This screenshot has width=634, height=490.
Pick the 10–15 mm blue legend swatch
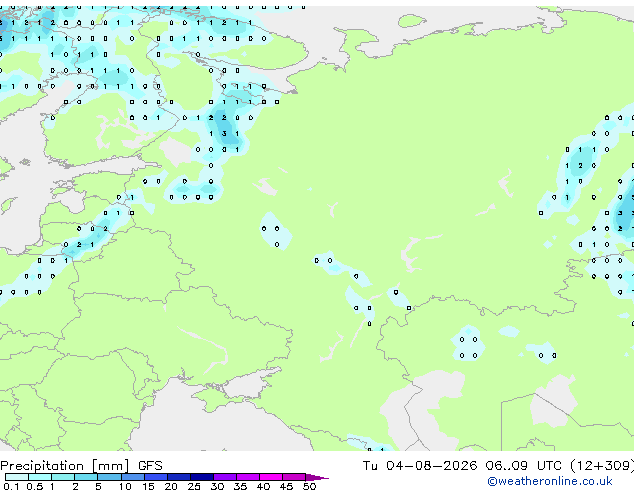click(x=132, y=477)
